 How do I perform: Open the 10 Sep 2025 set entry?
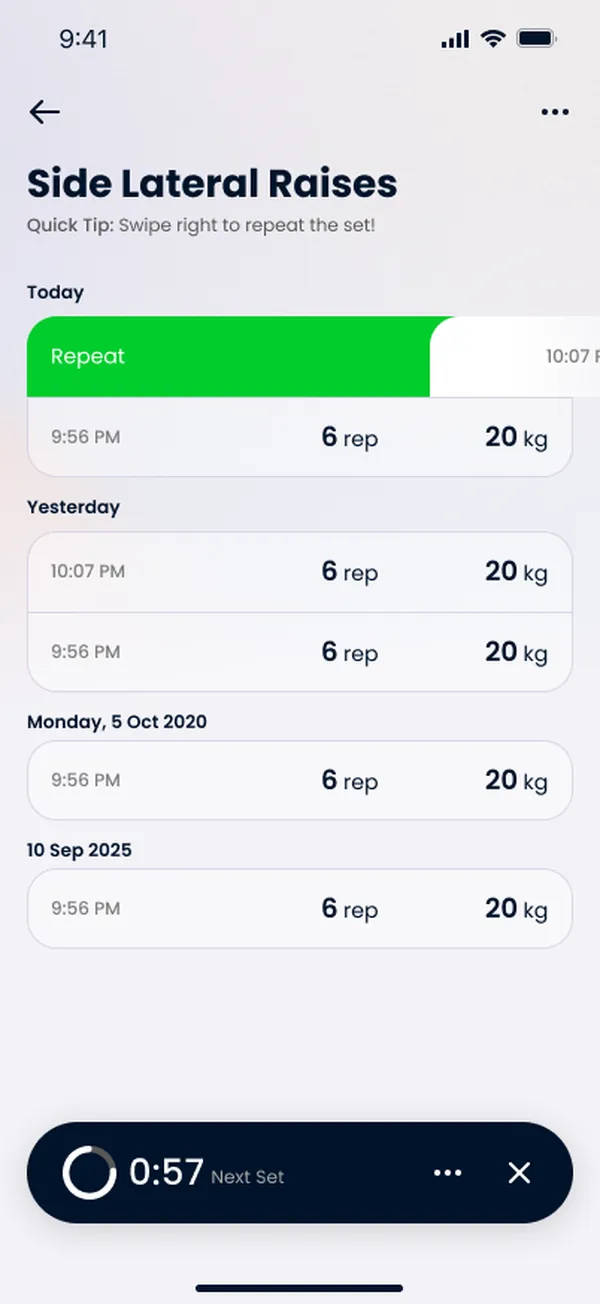(300, 908)
